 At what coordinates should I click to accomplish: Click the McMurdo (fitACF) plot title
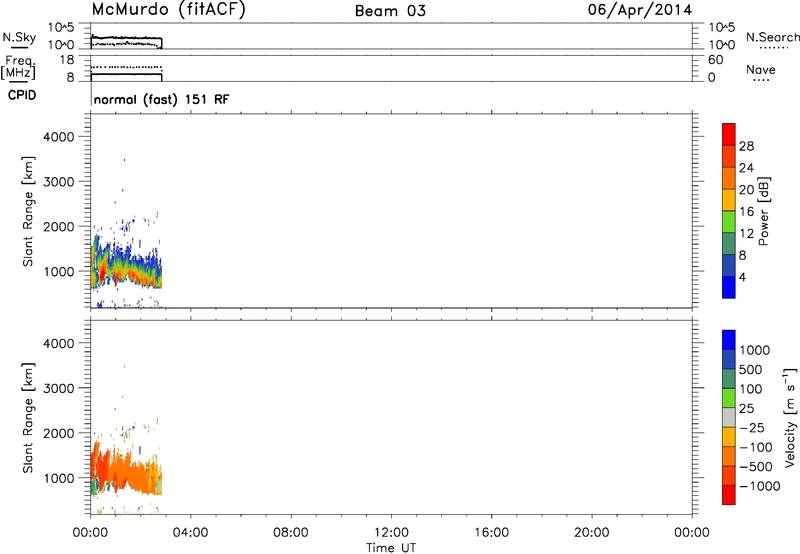click(168, 10)
